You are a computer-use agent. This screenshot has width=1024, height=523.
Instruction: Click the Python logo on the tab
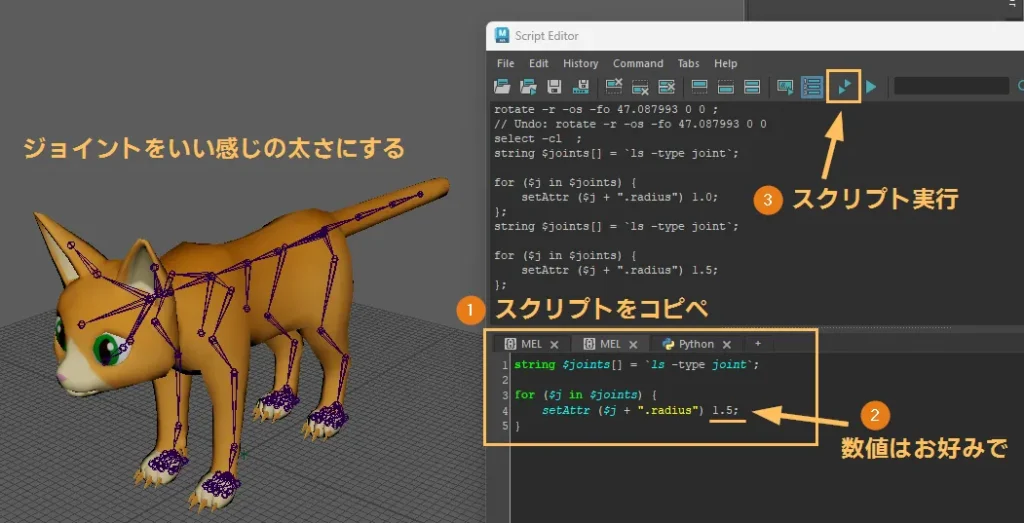(668, 344)
